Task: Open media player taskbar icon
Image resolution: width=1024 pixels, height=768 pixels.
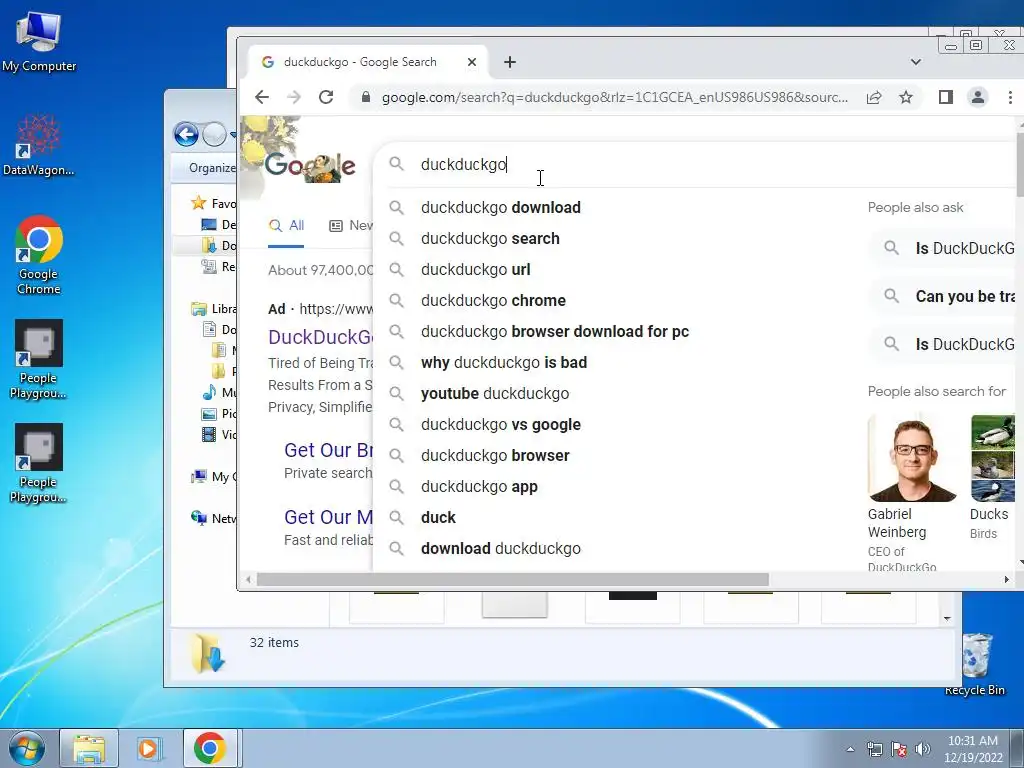Action: tap(150, 748)
